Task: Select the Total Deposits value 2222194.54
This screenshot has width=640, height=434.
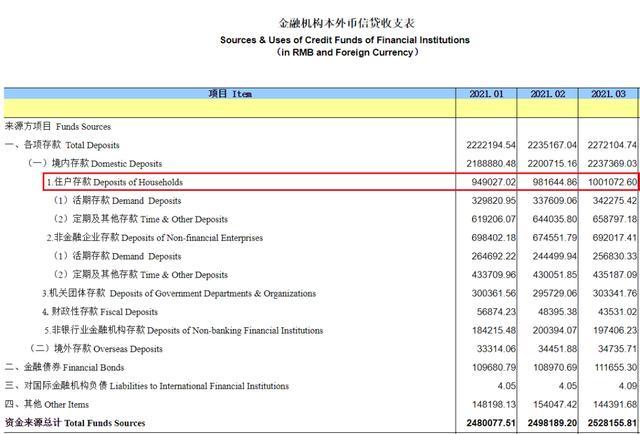Action: 491,145
